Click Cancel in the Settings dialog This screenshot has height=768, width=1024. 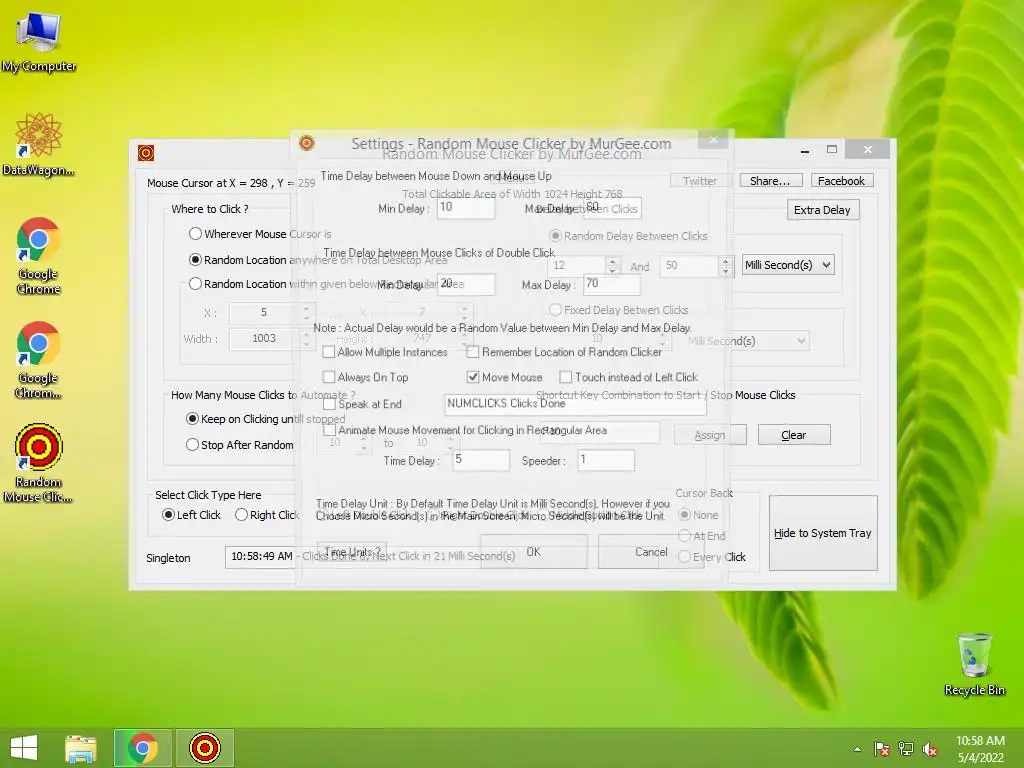point(651,552)
